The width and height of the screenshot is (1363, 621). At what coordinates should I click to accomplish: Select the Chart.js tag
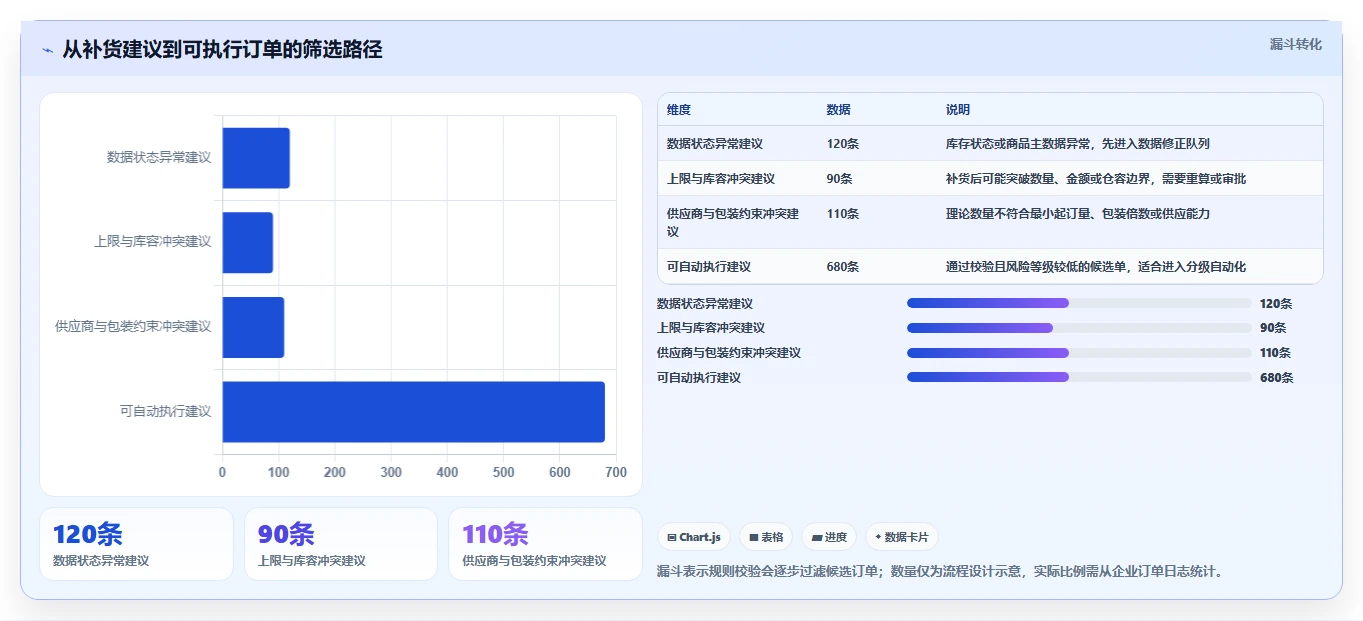point(694,537)
